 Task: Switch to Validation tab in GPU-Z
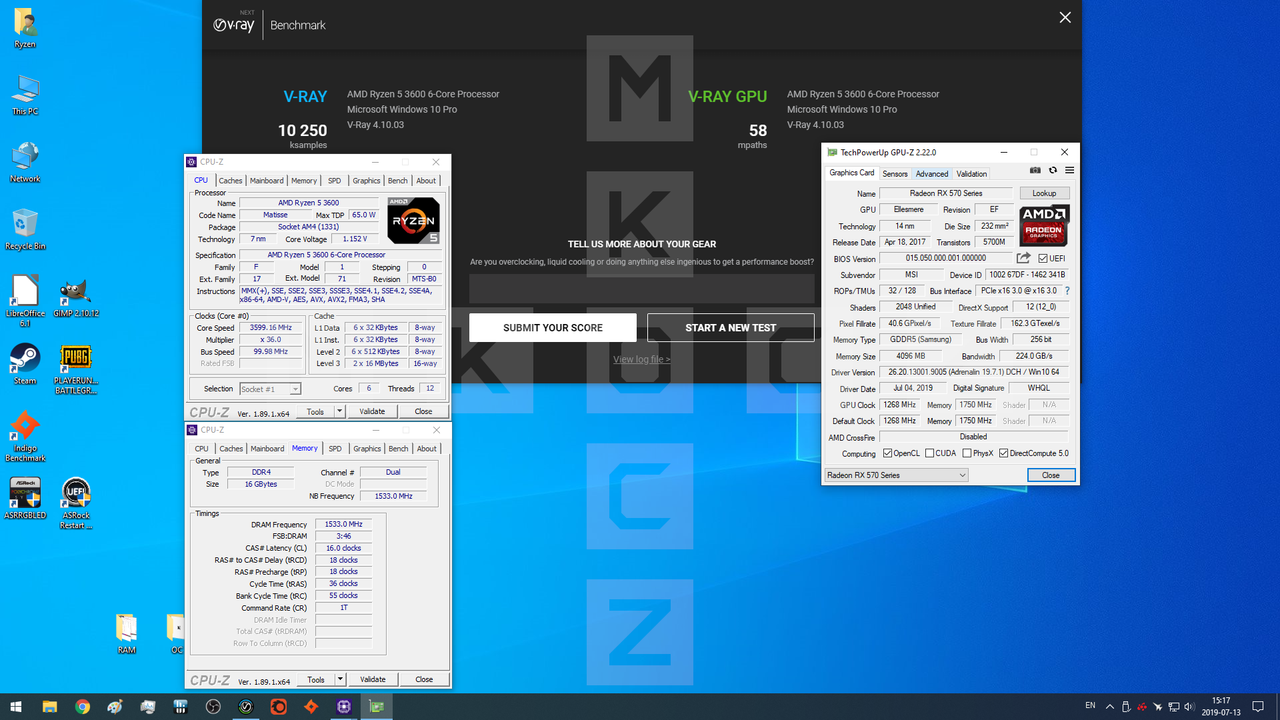coord(972,174)
